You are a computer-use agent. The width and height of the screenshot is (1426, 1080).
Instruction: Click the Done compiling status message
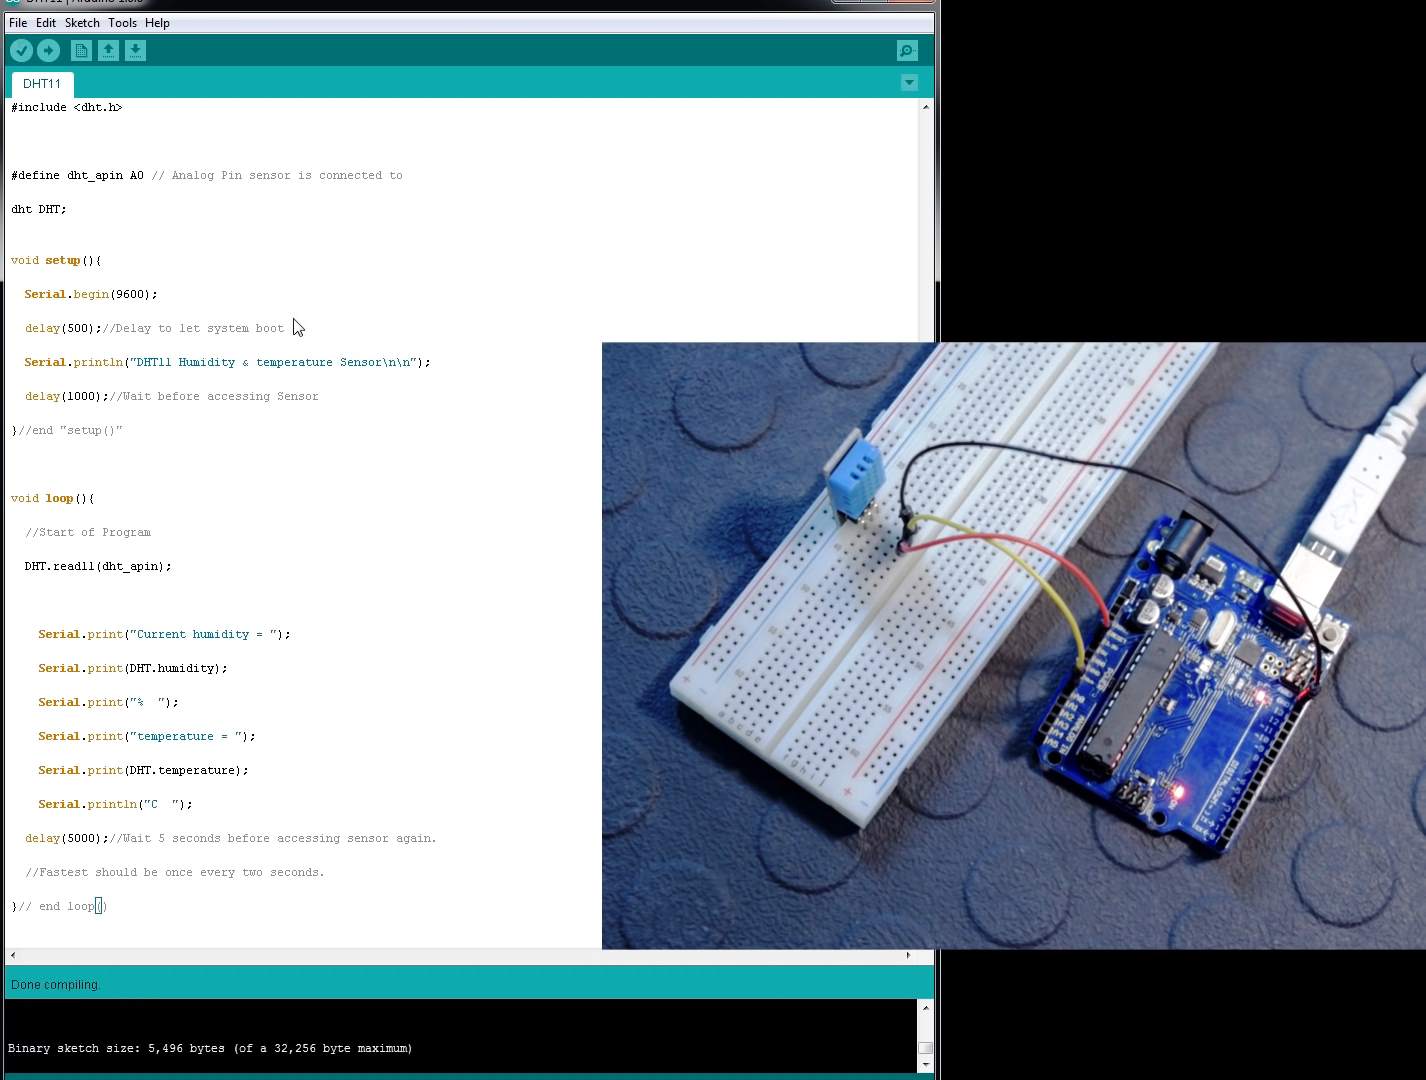point(56,984)
